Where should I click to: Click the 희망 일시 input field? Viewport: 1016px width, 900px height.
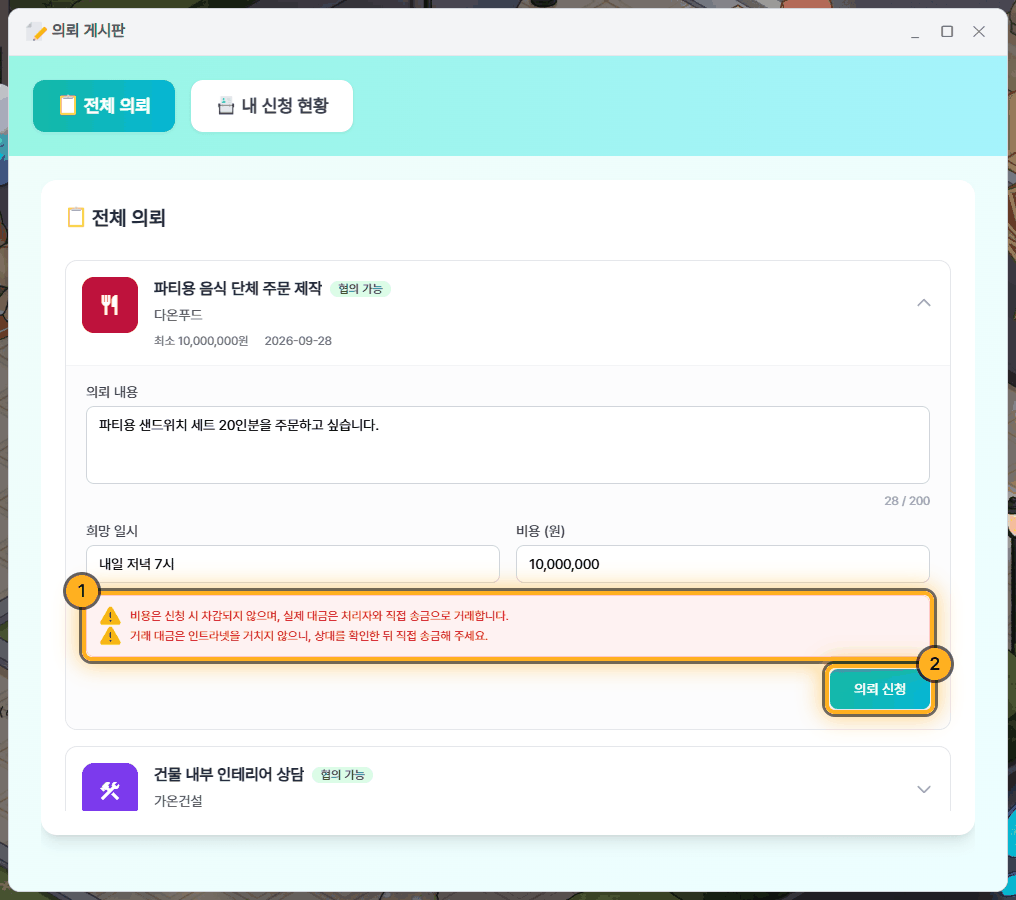292,564
